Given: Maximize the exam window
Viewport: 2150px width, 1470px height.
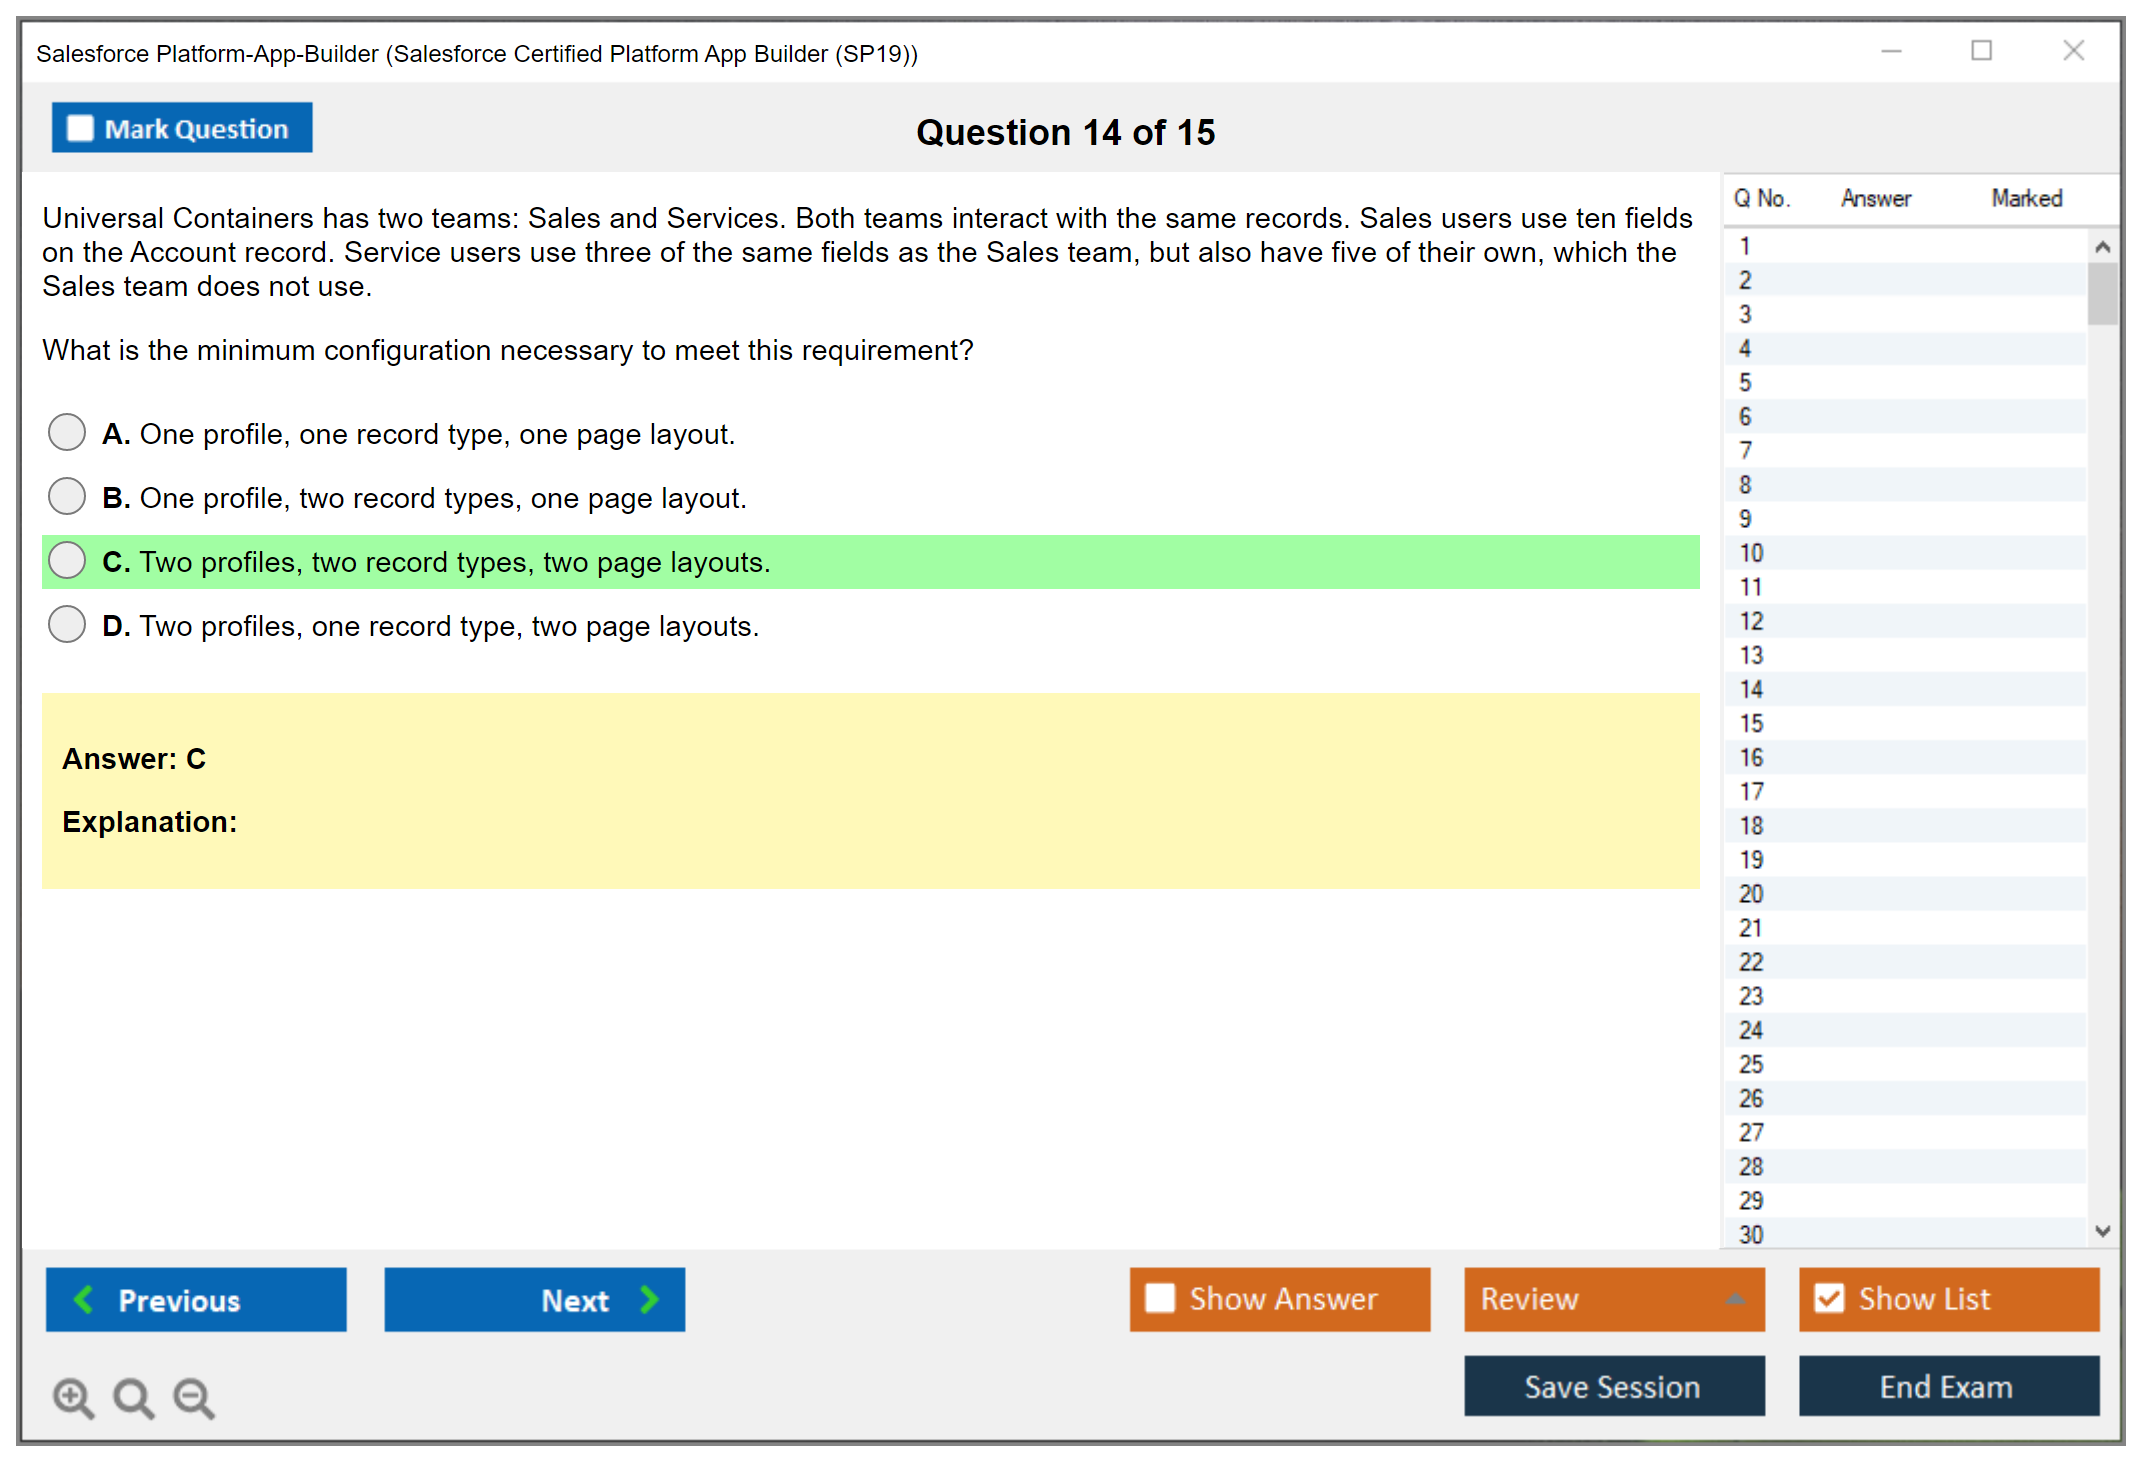Looking at the screenshot, I should [1981, 51].
